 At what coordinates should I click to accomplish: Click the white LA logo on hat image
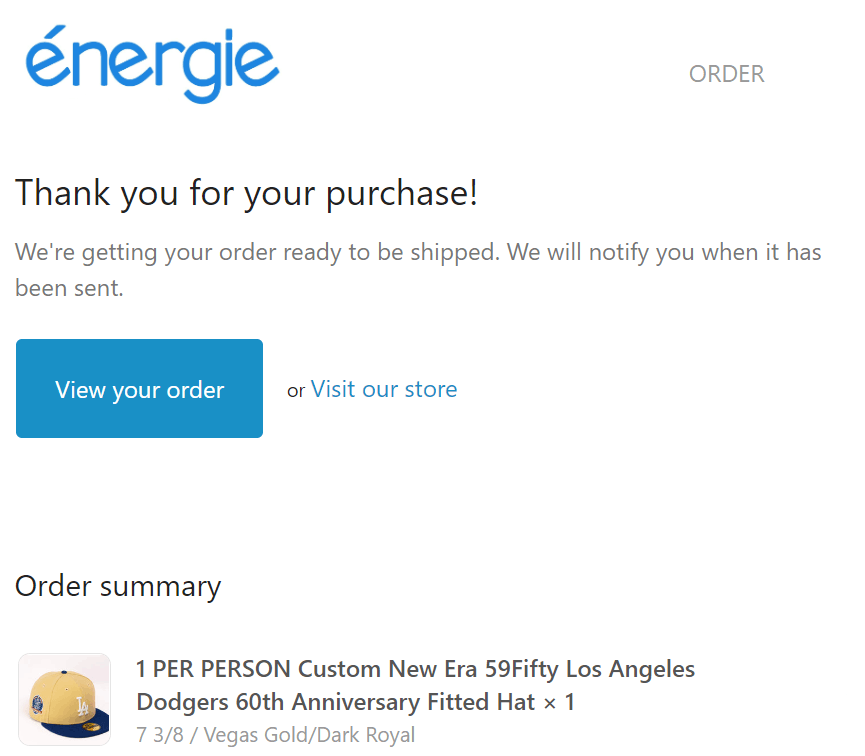click(82, 706)
